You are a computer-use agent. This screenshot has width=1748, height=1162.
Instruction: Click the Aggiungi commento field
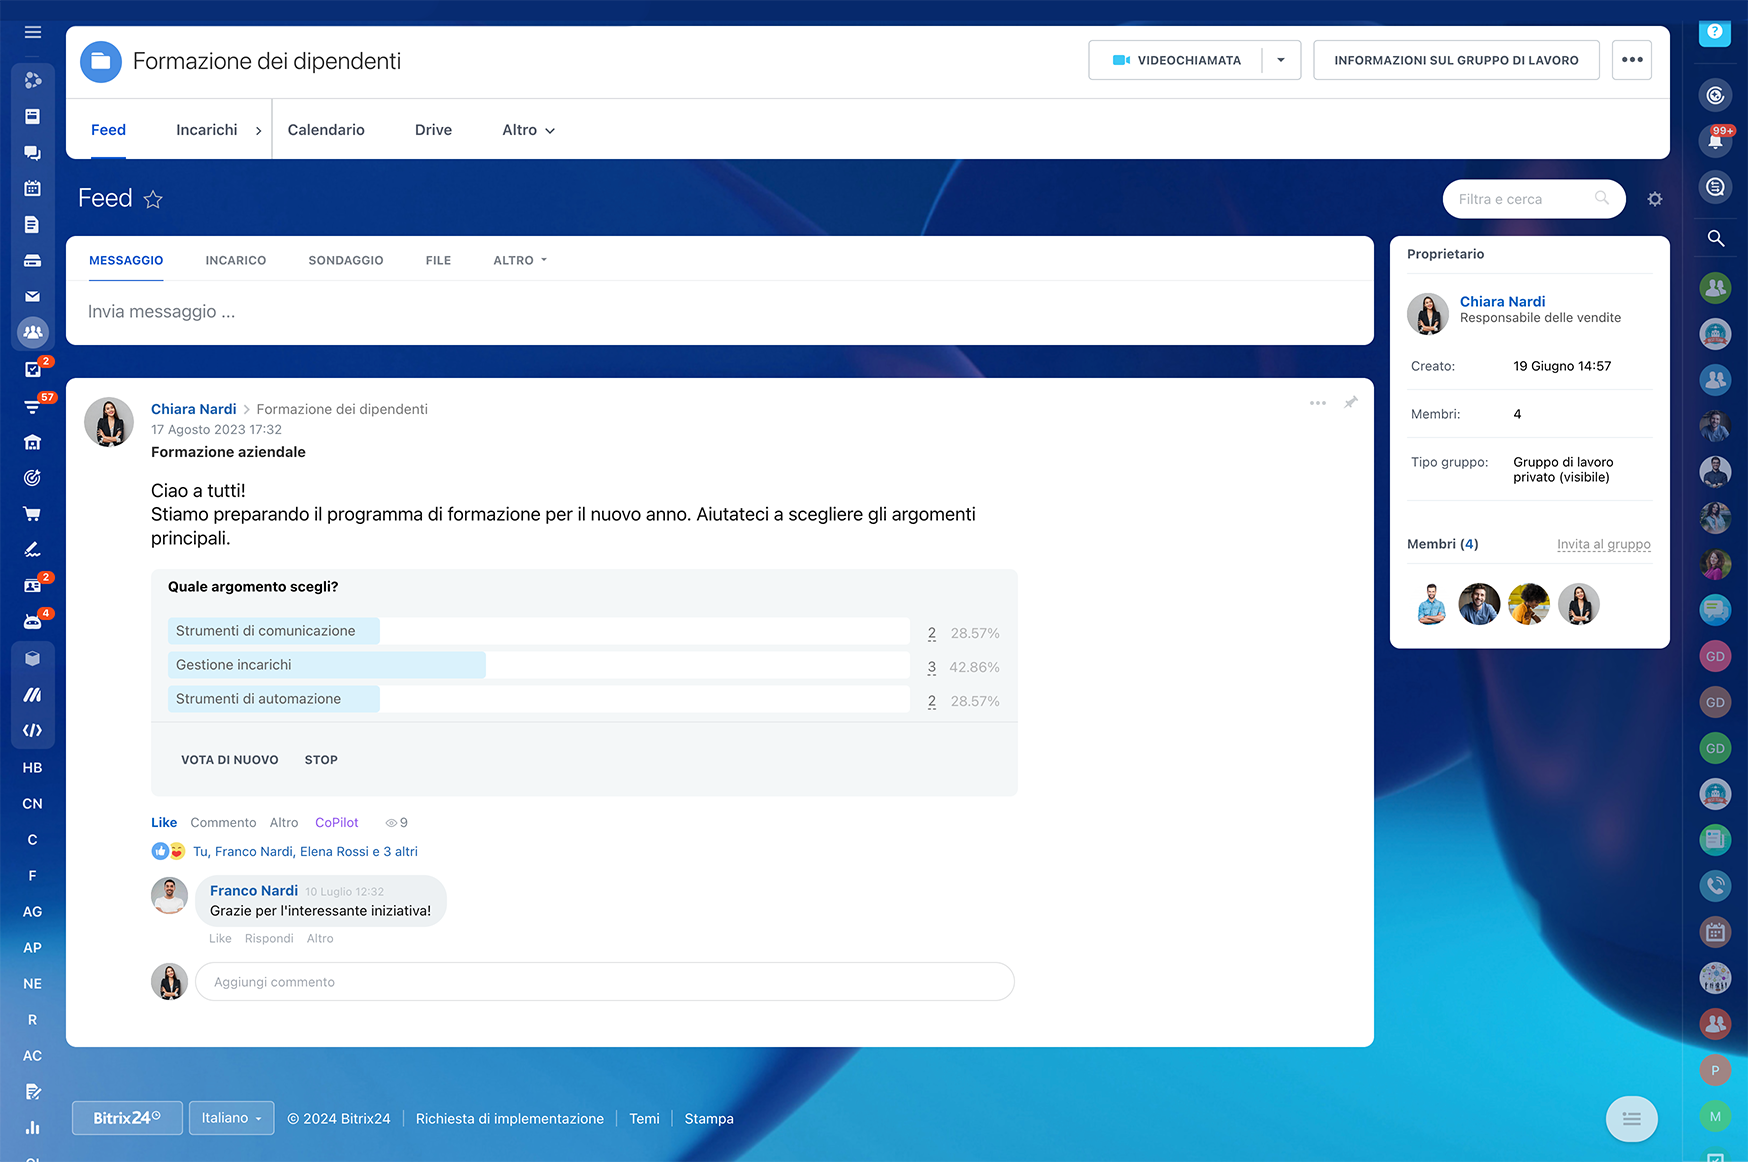(605, 982)
